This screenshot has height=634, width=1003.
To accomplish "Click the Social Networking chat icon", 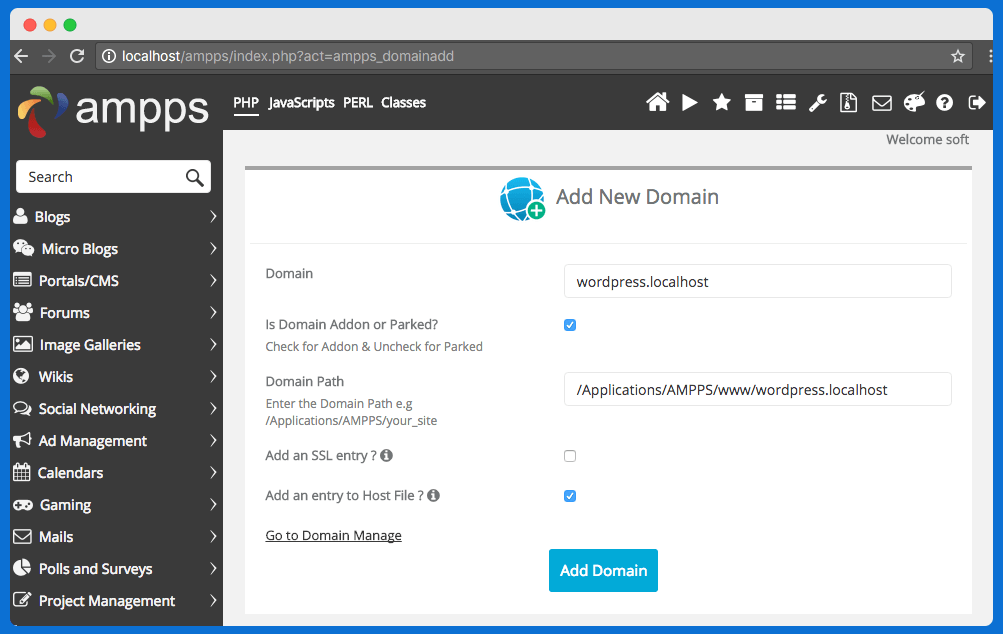I will (22, 408).
